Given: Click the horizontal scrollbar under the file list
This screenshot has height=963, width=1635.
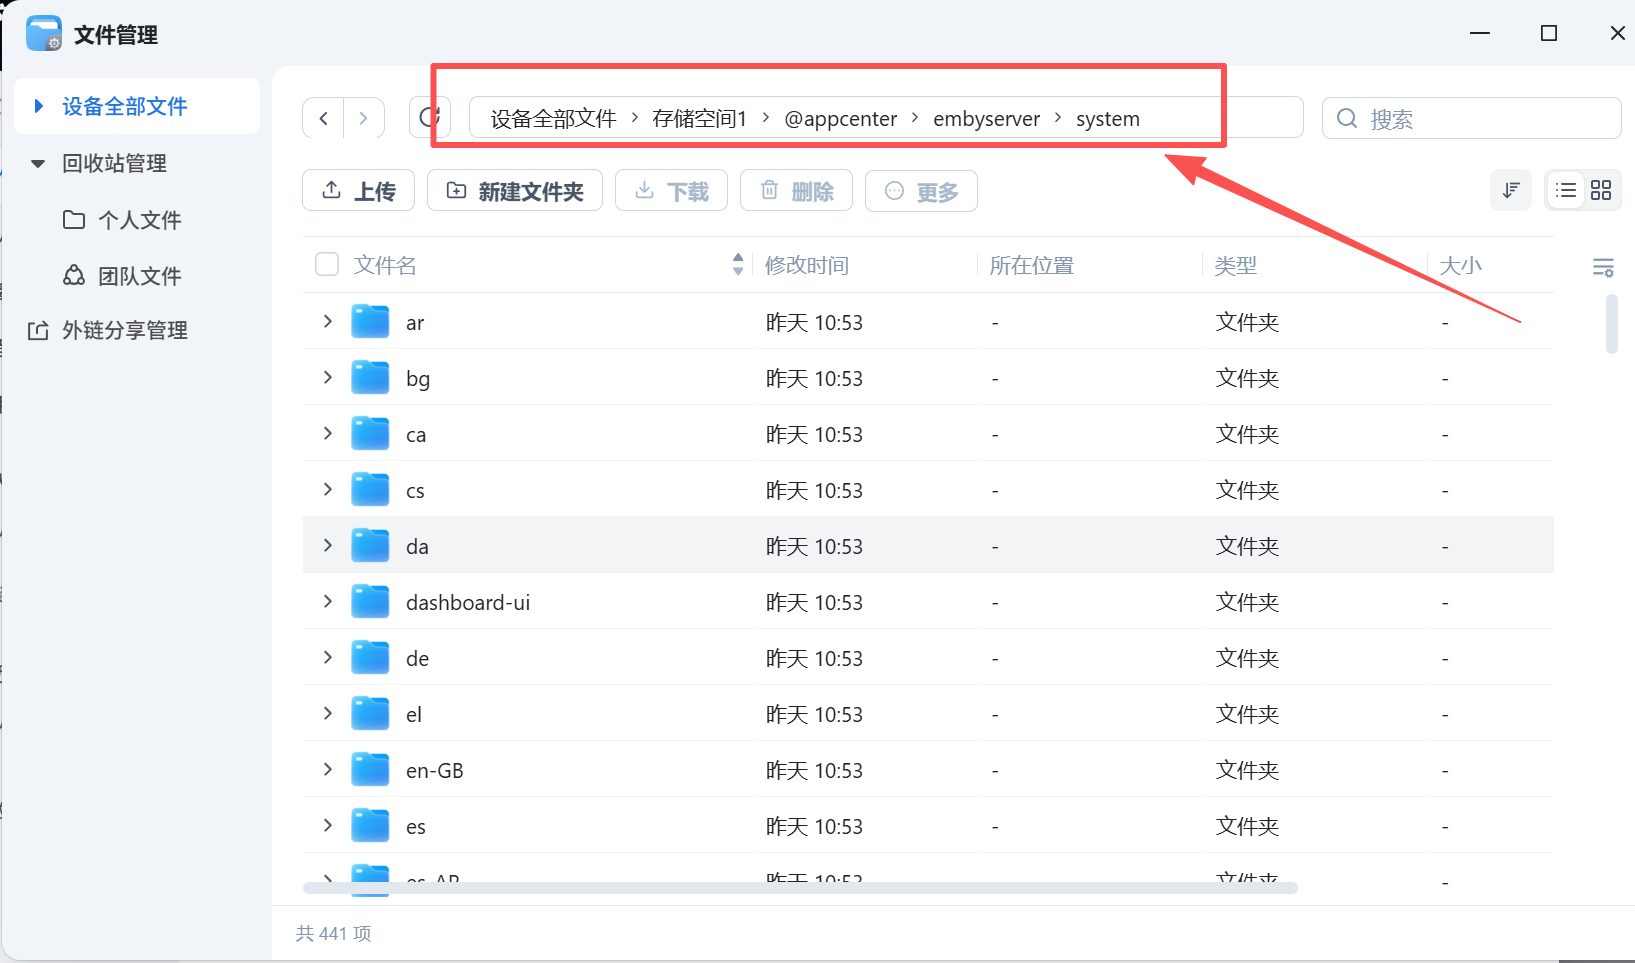Looking at the screenshot, I should pyautogui.click(x=800, y=887).
